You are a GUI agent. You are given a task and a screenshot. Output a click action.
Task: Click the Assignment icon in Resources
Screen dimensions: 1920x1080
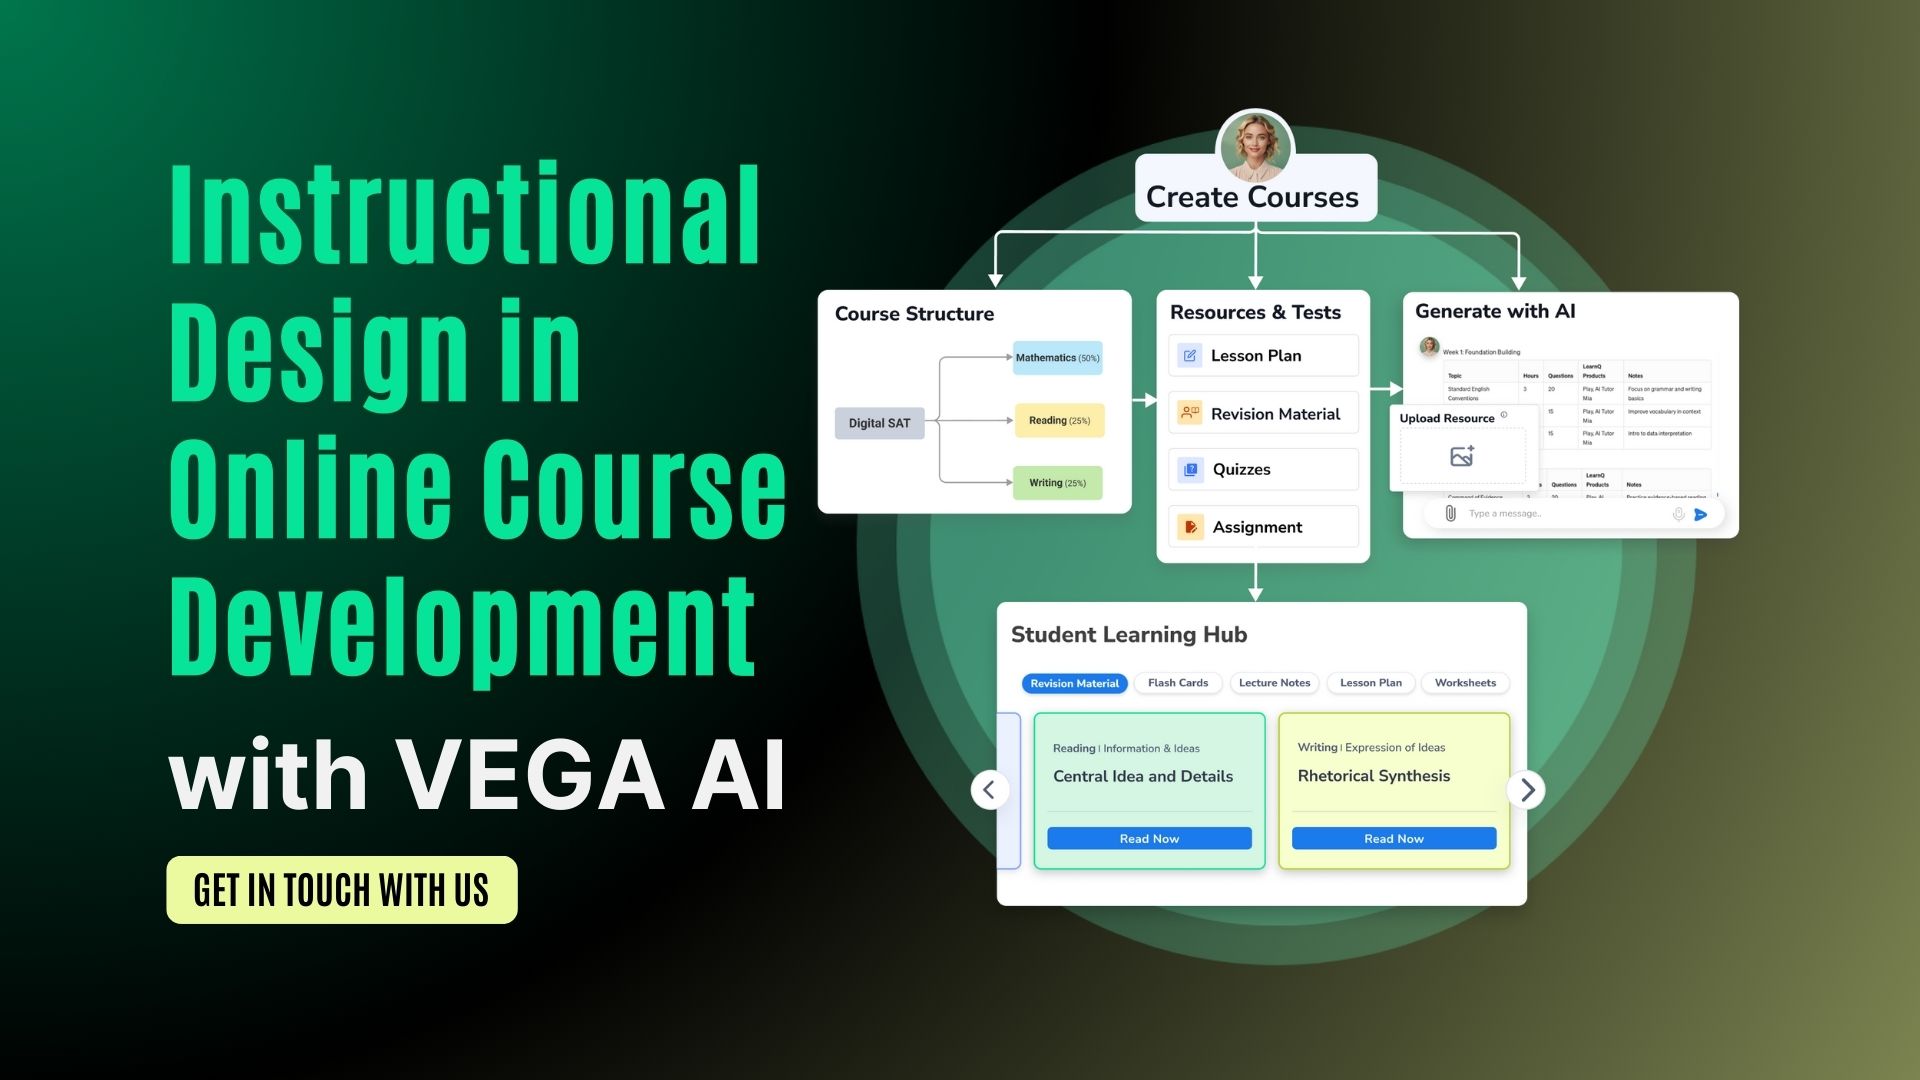pyautogui.click(x=1187, y=526)
